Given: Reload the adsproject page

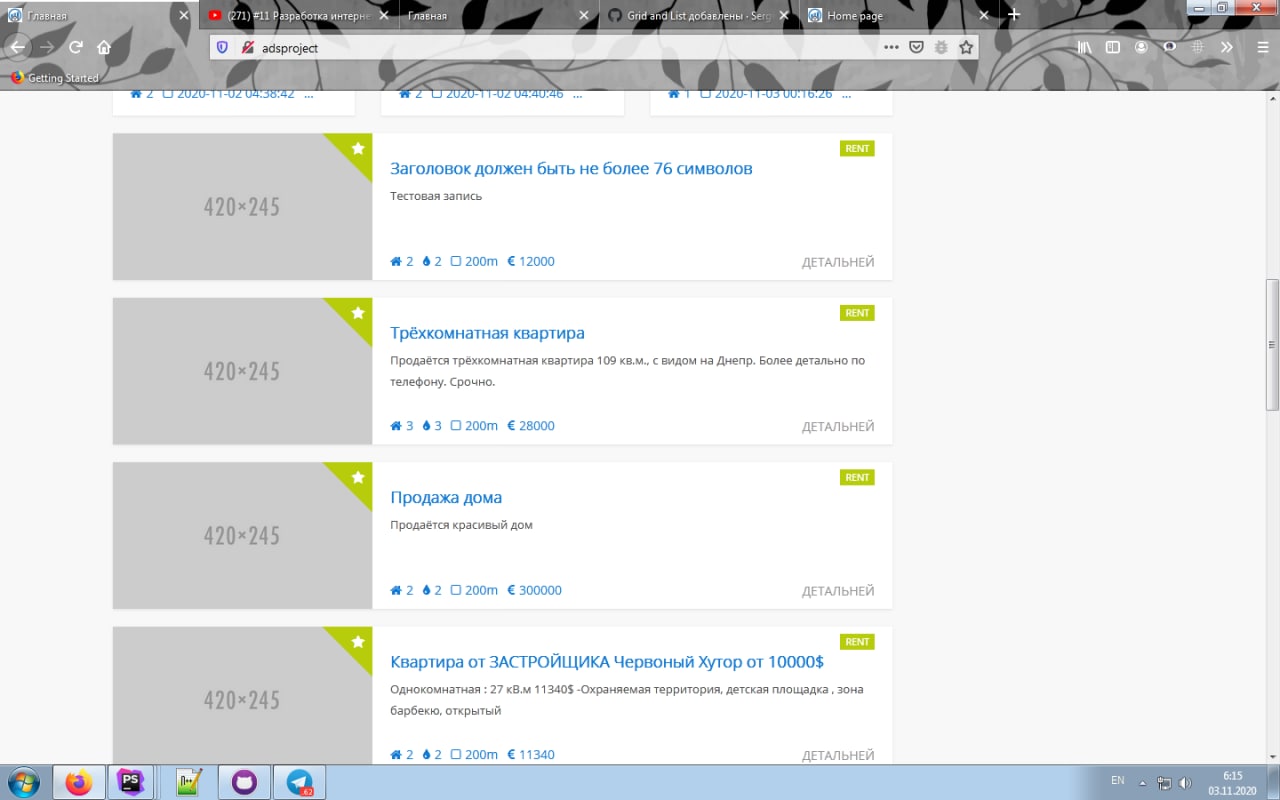Looking at the screenshot, I should click(x=75, y=47).
